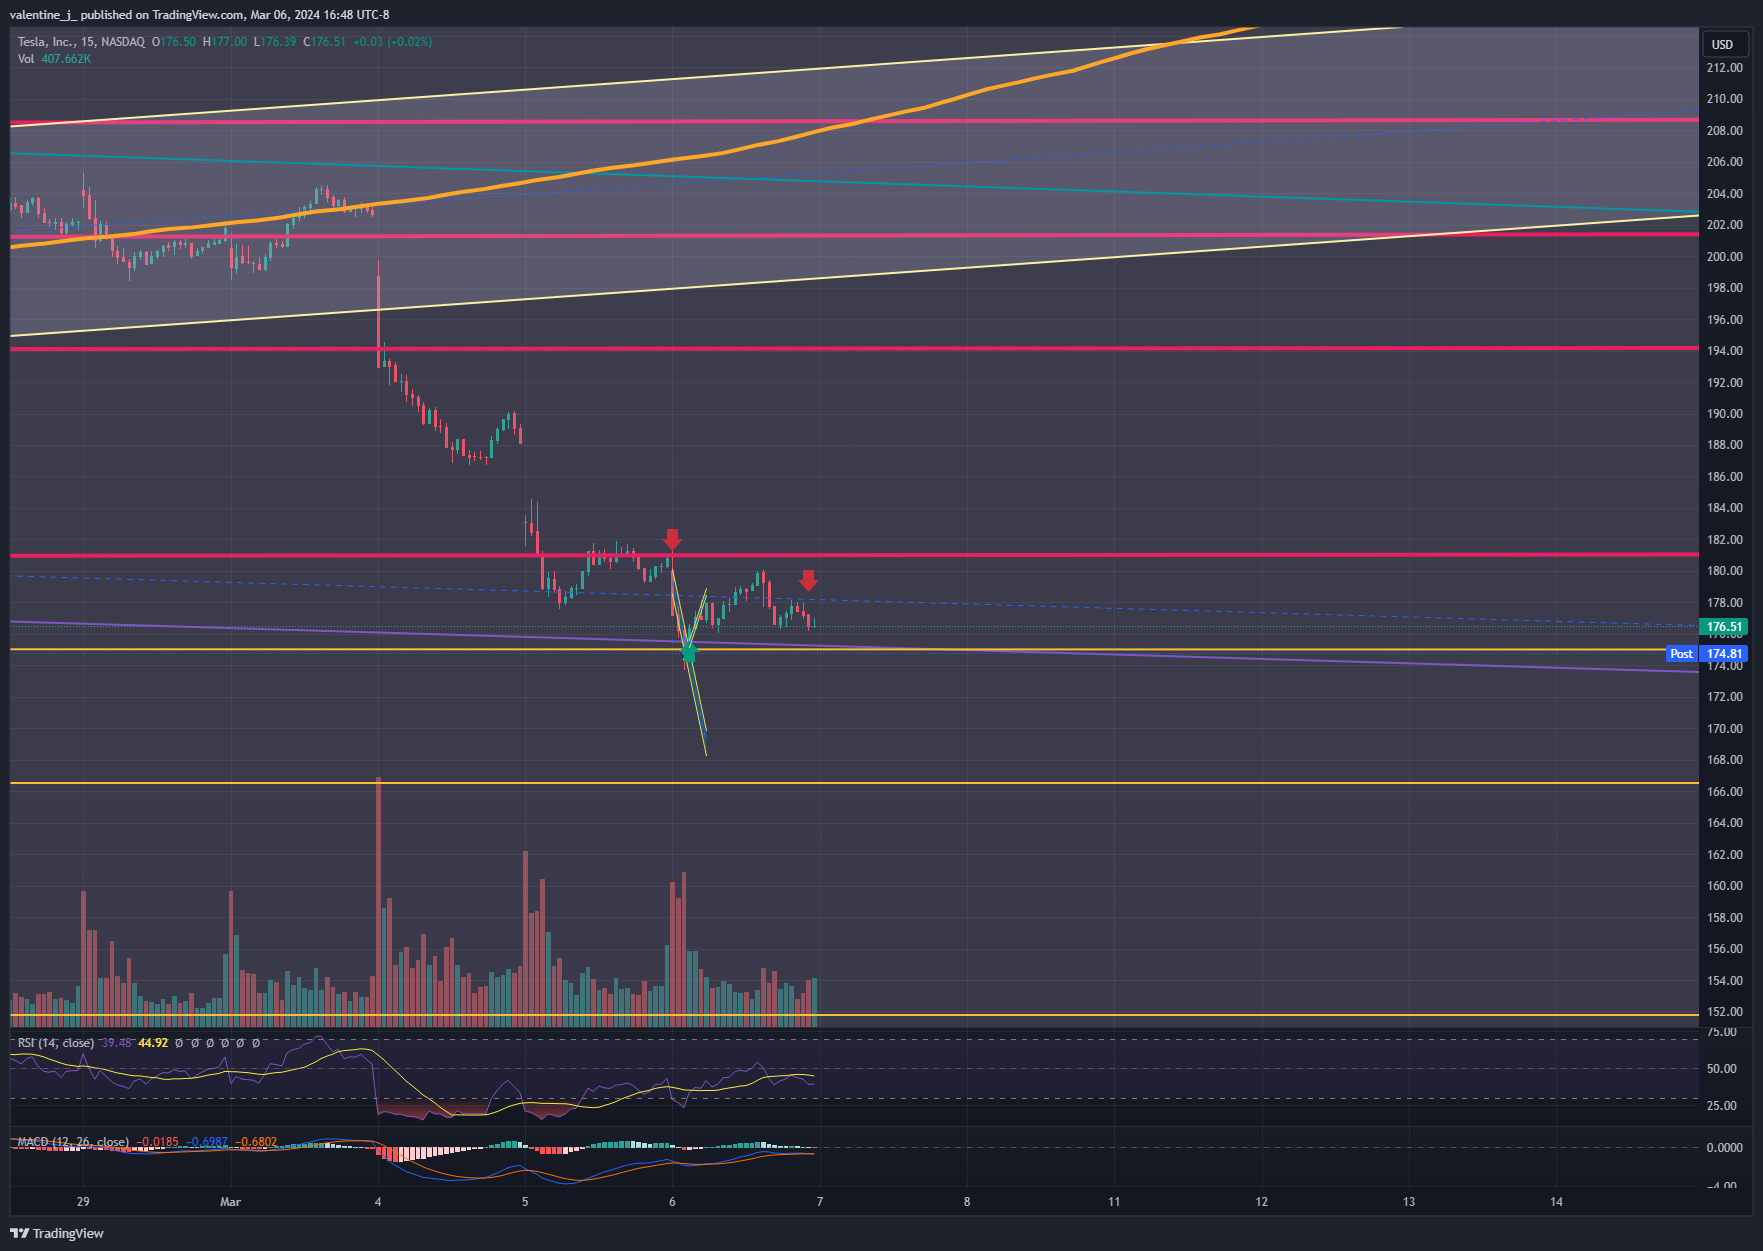Click the RSI (14, close) indicator label
Screen dimensions: 1763x1251
pyautogui.click(x=56, y=1043)
